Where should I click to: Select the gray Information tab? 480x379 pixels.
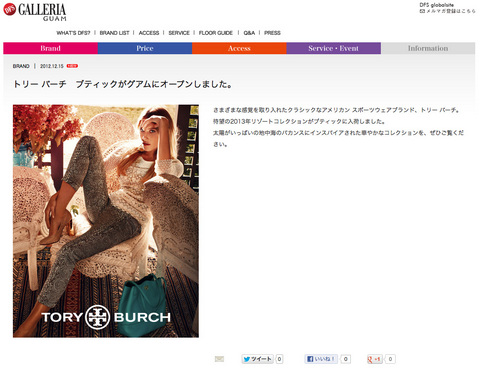click(x=428, y=48)
